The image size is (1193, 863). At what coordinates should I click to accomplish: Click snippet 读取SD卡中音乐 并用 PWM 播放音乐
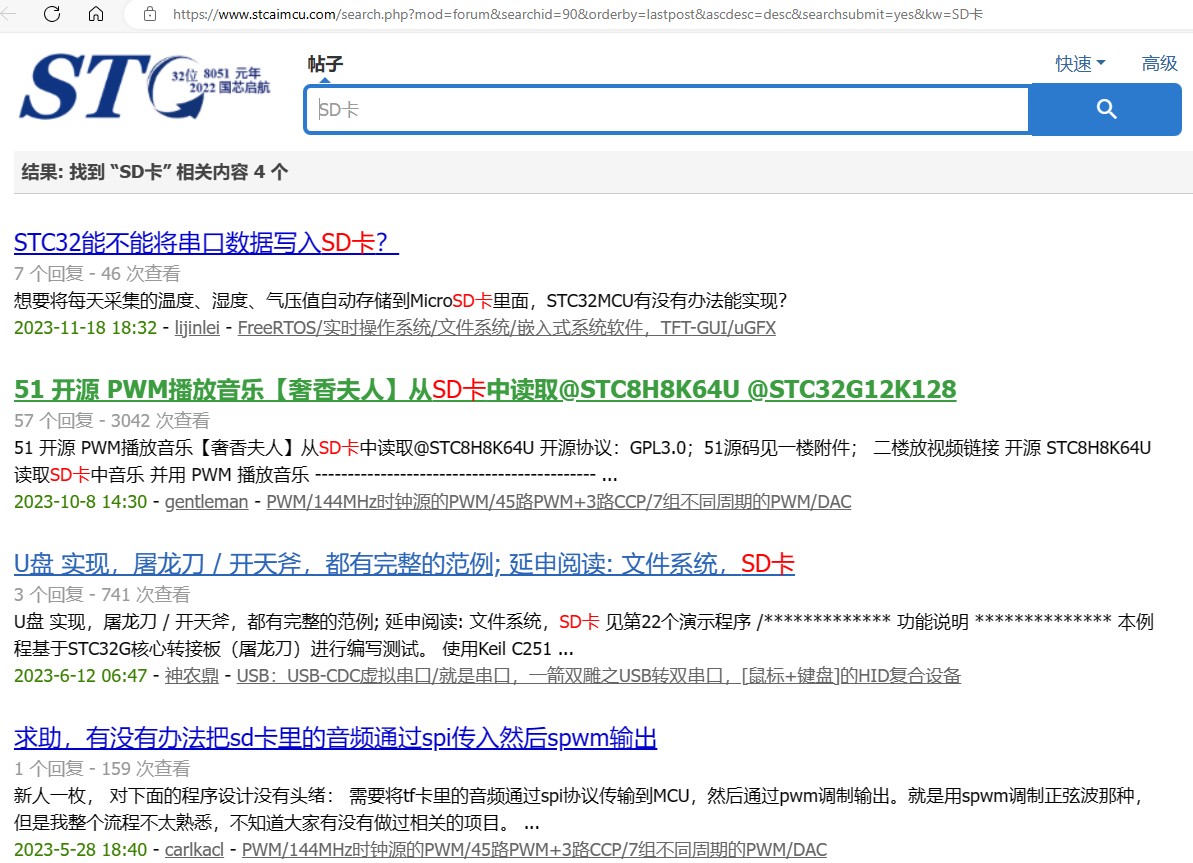coord(316,476)
